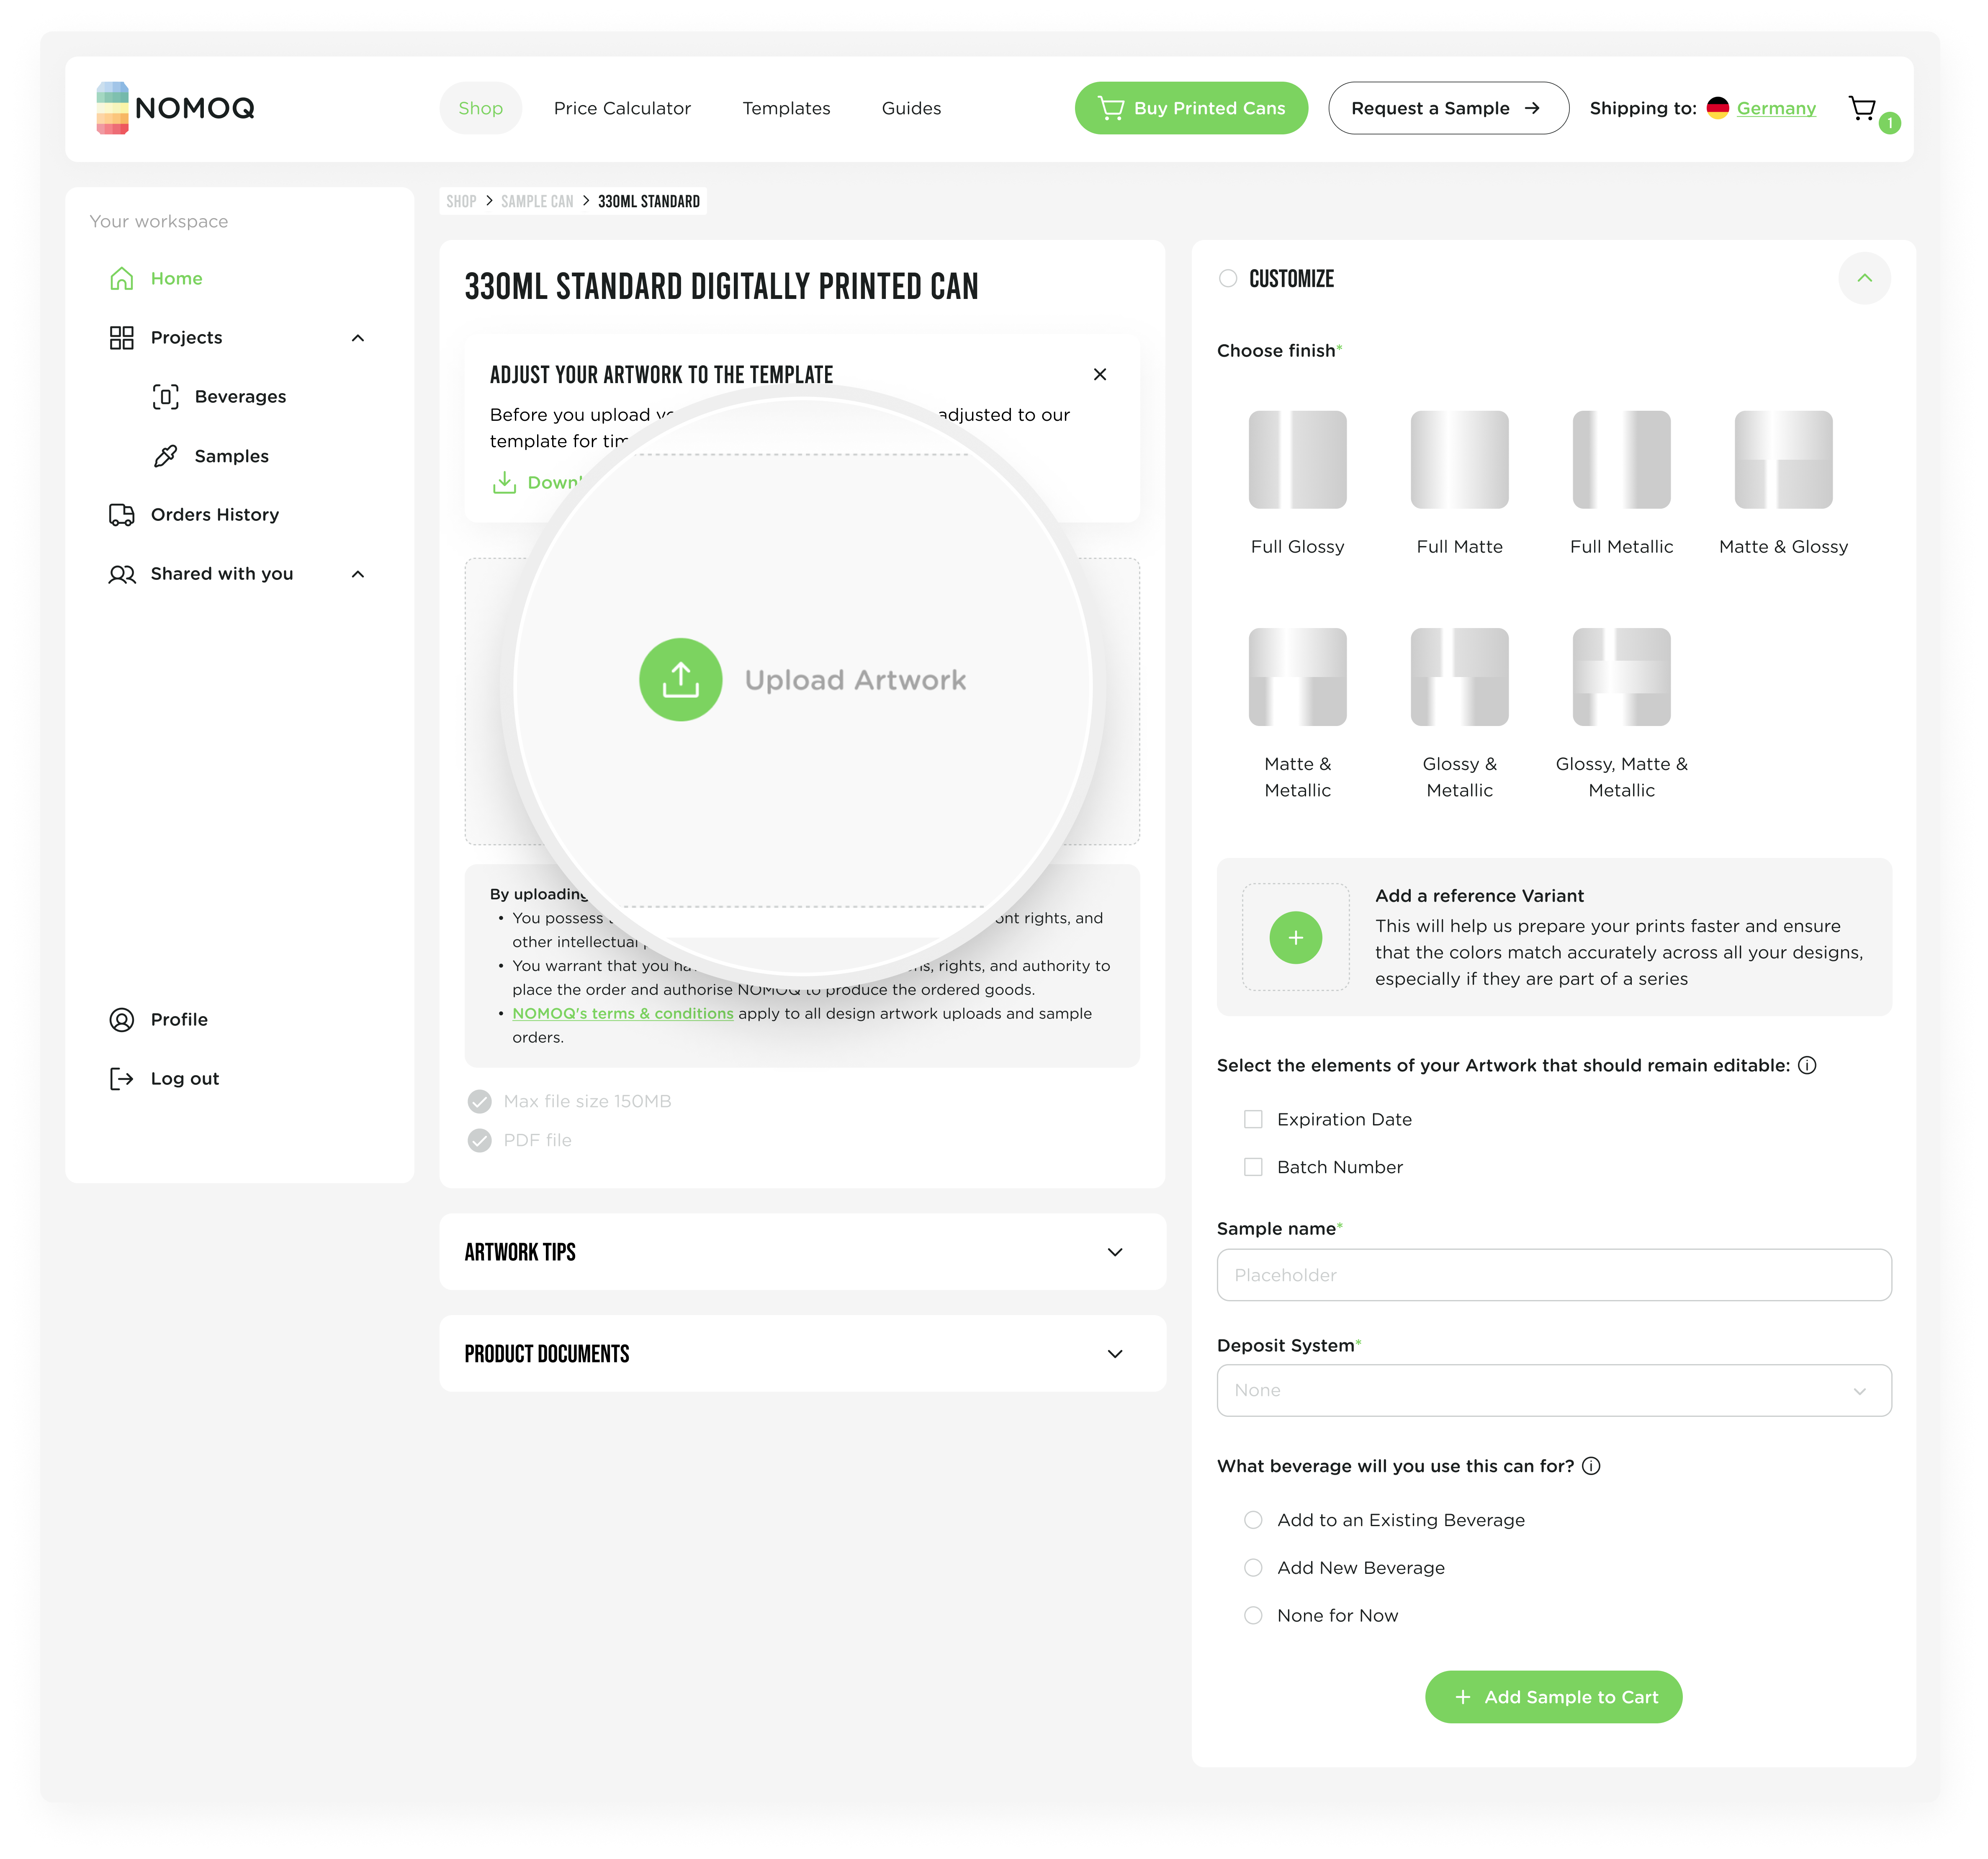
Task: Click the Download template icon
Action: point(505,483)
